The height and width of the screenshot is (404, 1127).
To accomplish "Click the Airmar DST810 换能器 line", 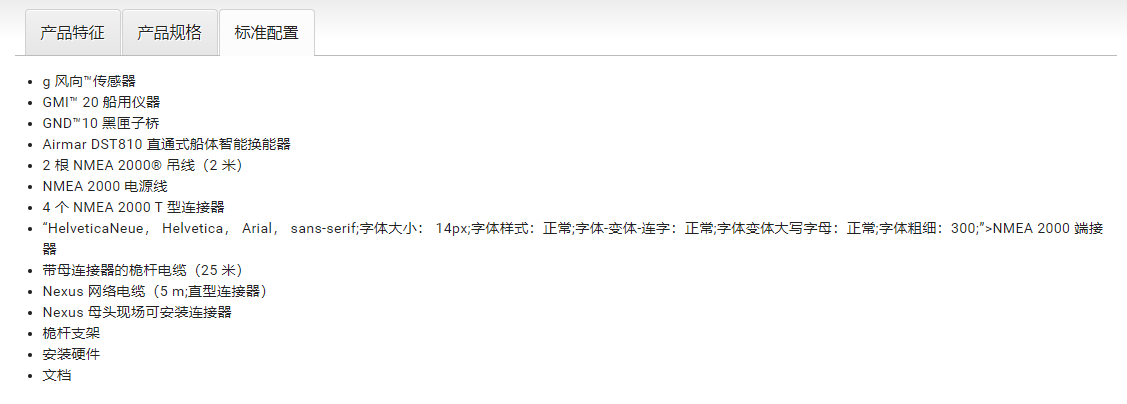I will [167, 144].
